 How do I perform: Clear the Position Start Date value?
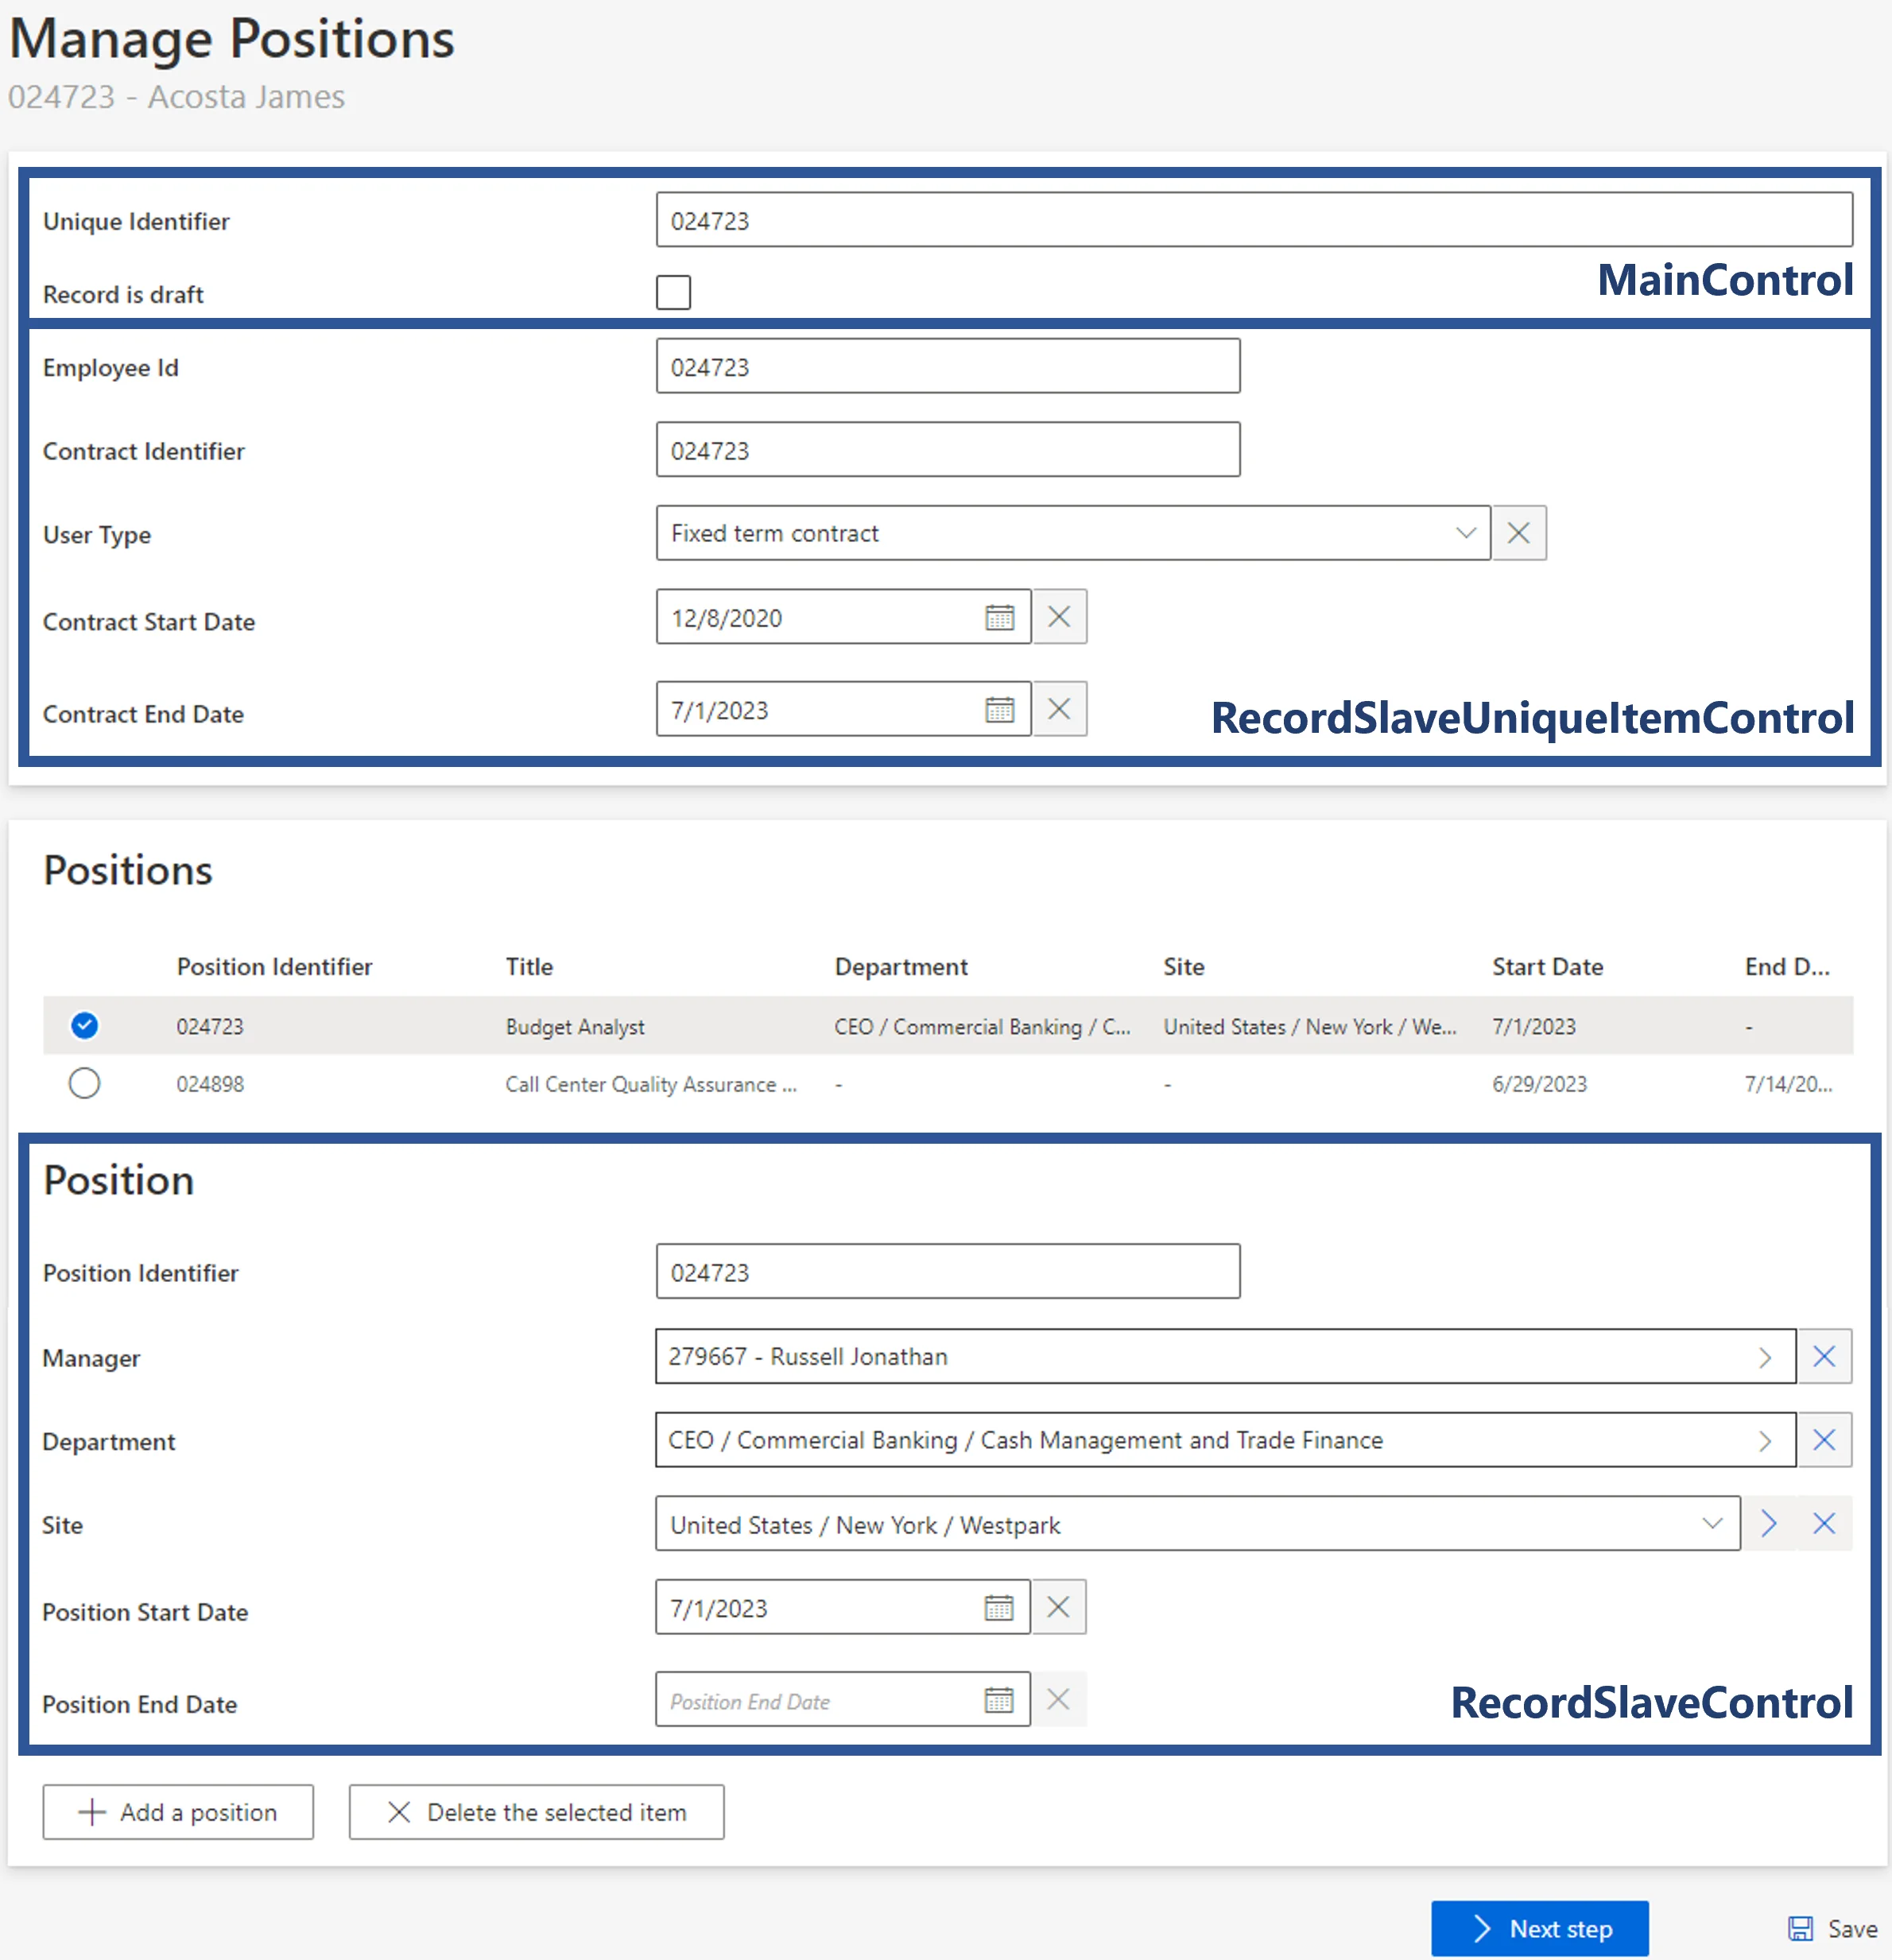point(1058,1607)
